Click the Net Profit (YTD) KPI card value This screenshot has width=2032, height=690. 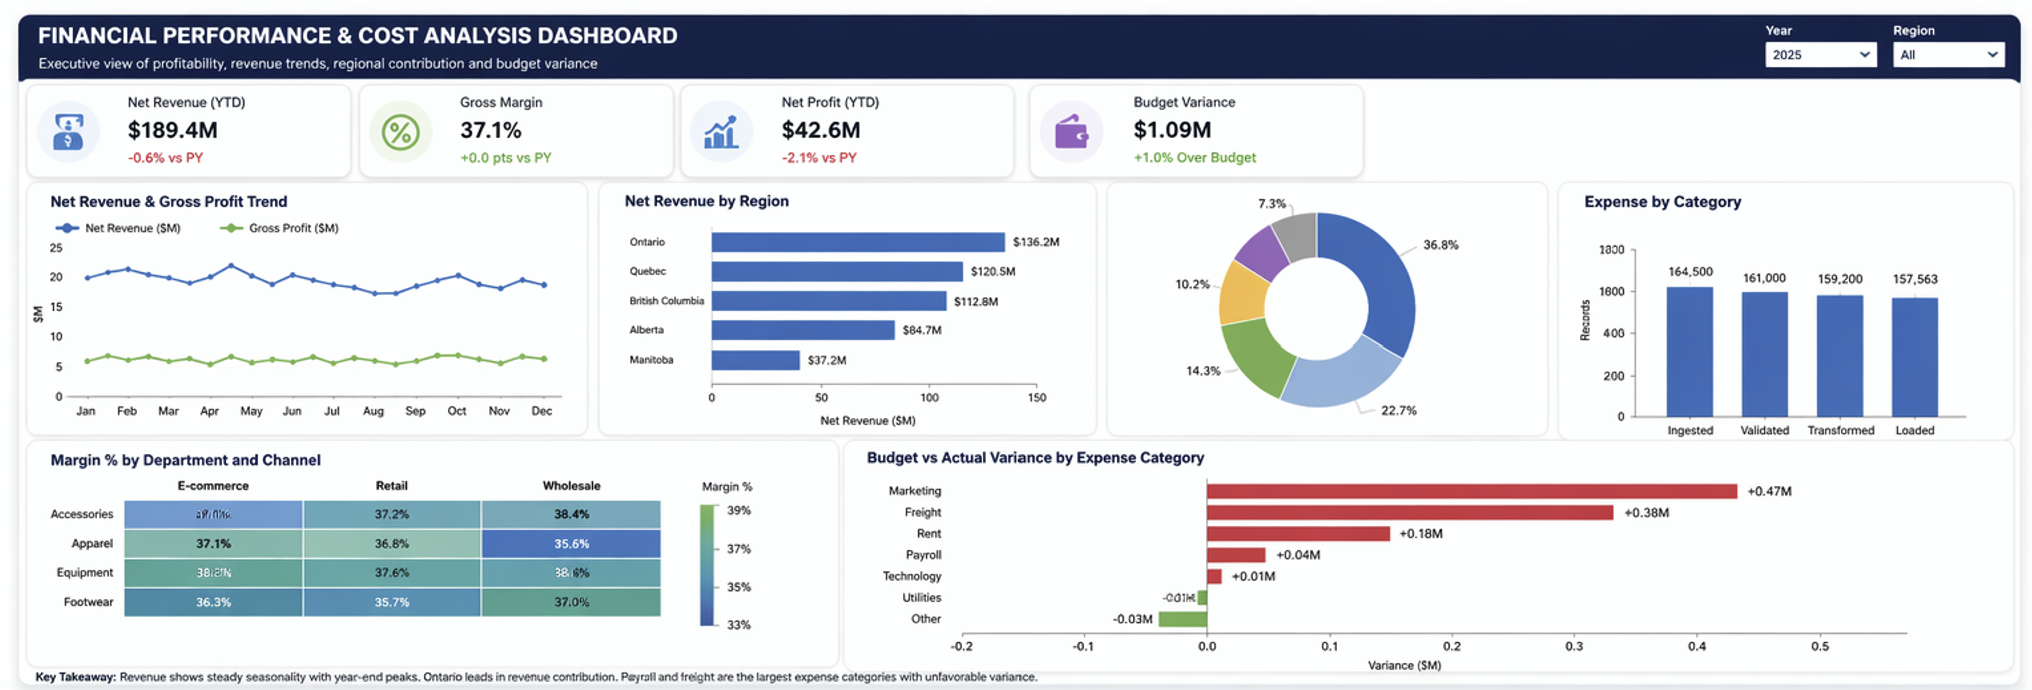[820, 130]
